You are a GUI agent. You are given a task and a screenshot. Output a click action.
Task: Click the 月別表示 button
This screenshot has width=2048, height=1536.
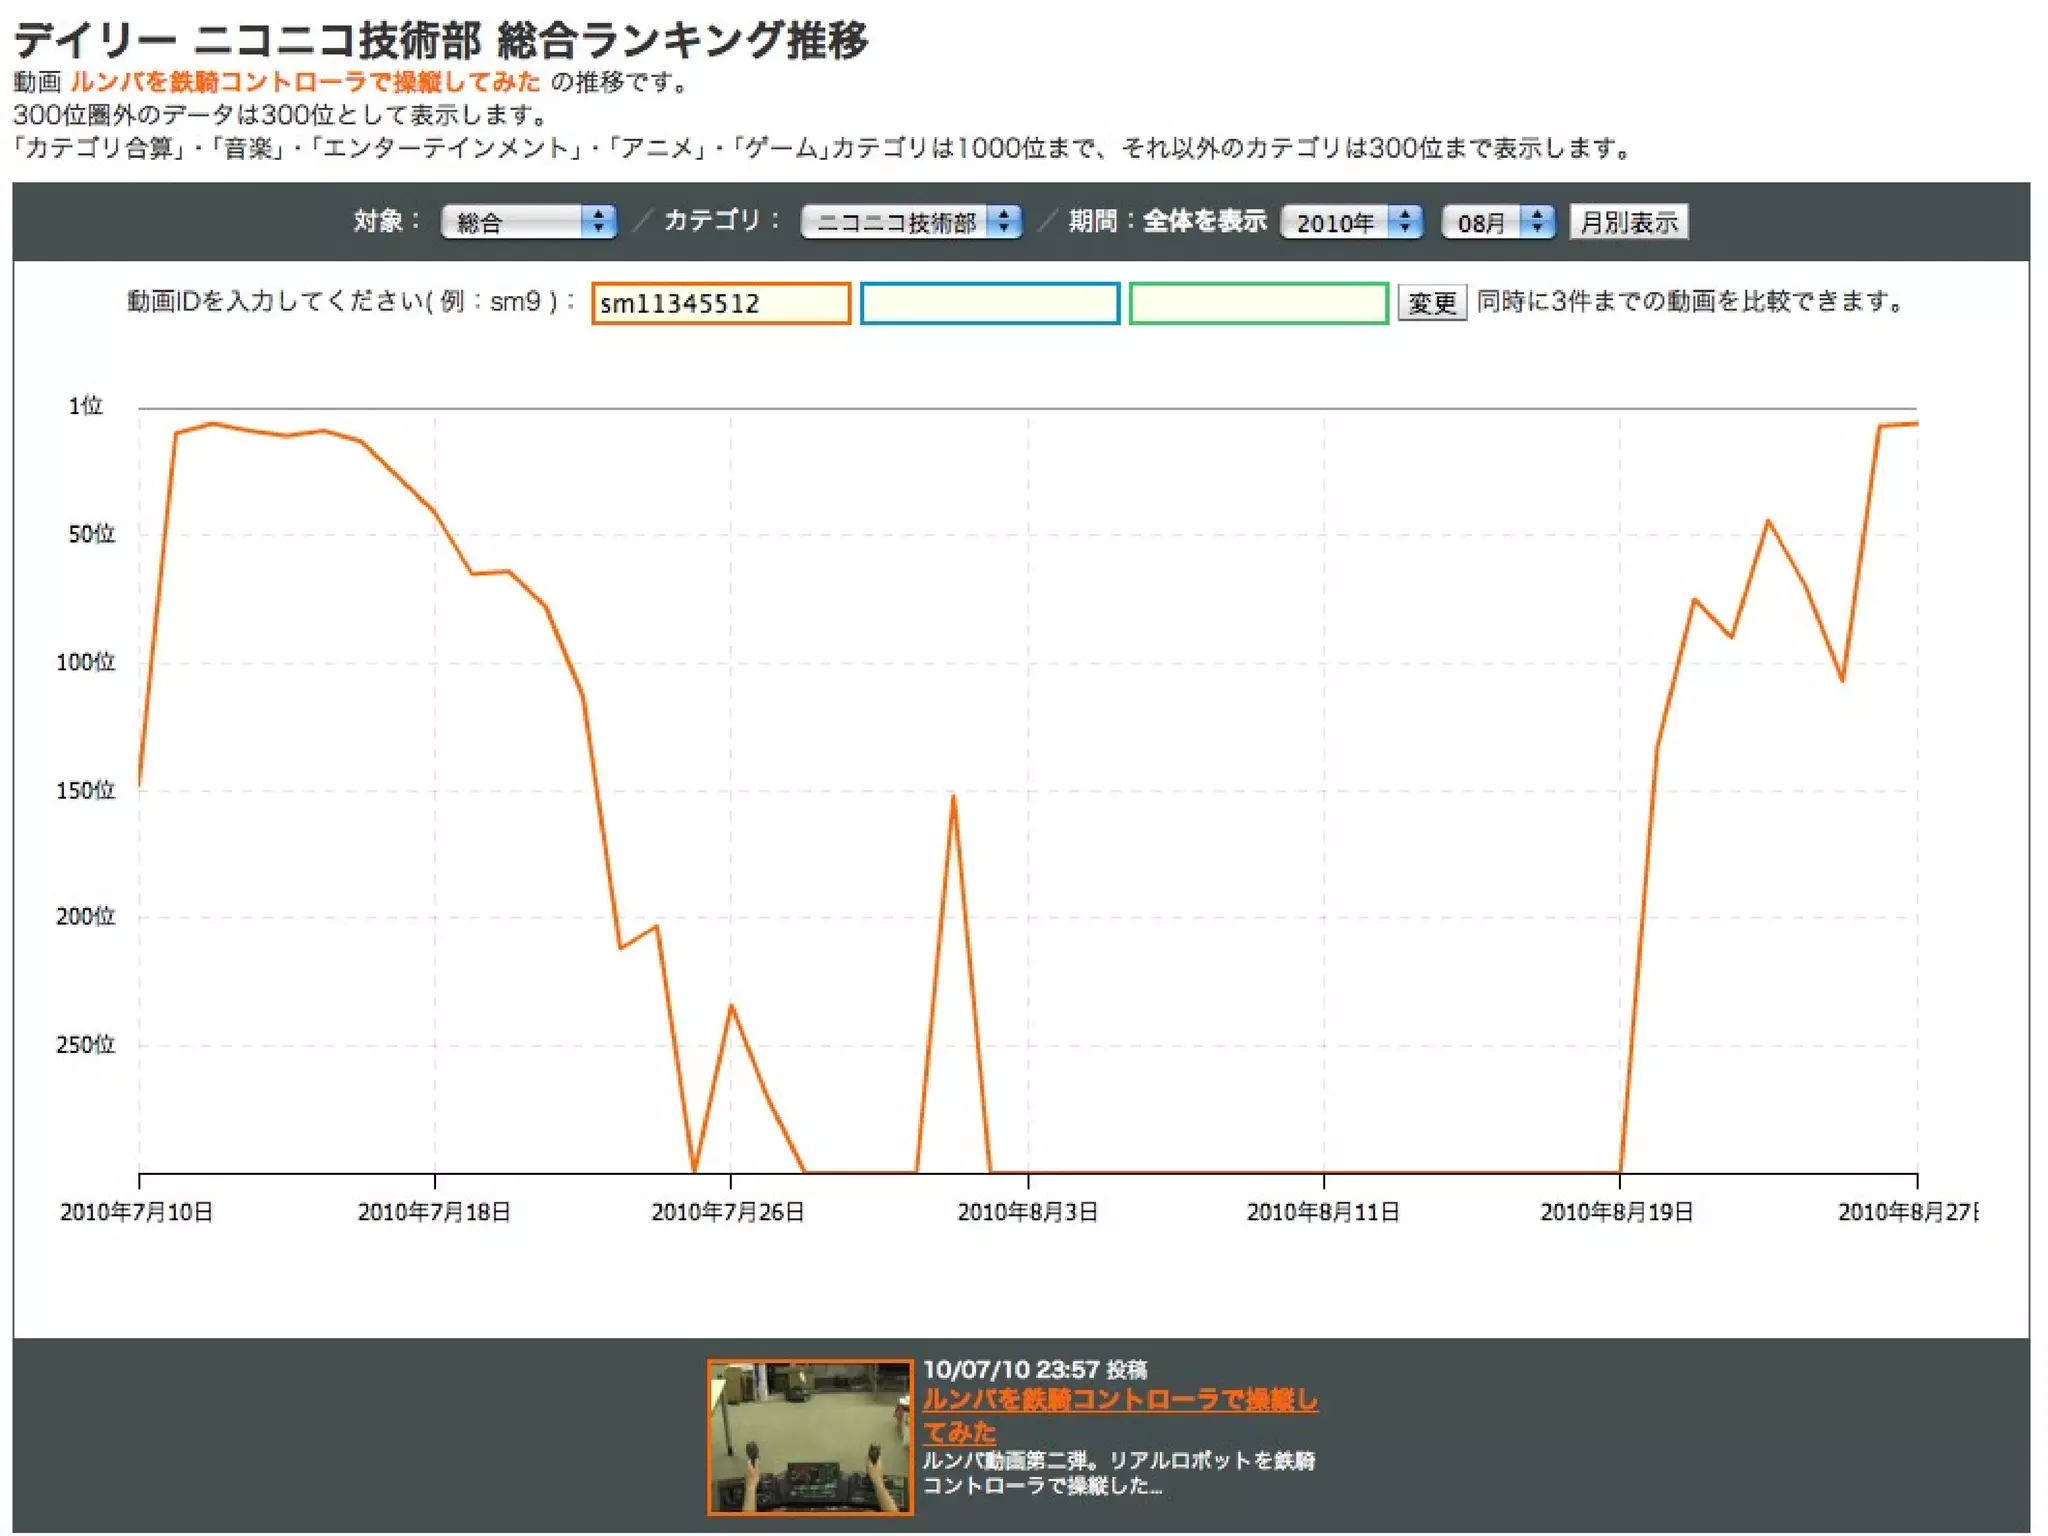tap(1628, 221)
